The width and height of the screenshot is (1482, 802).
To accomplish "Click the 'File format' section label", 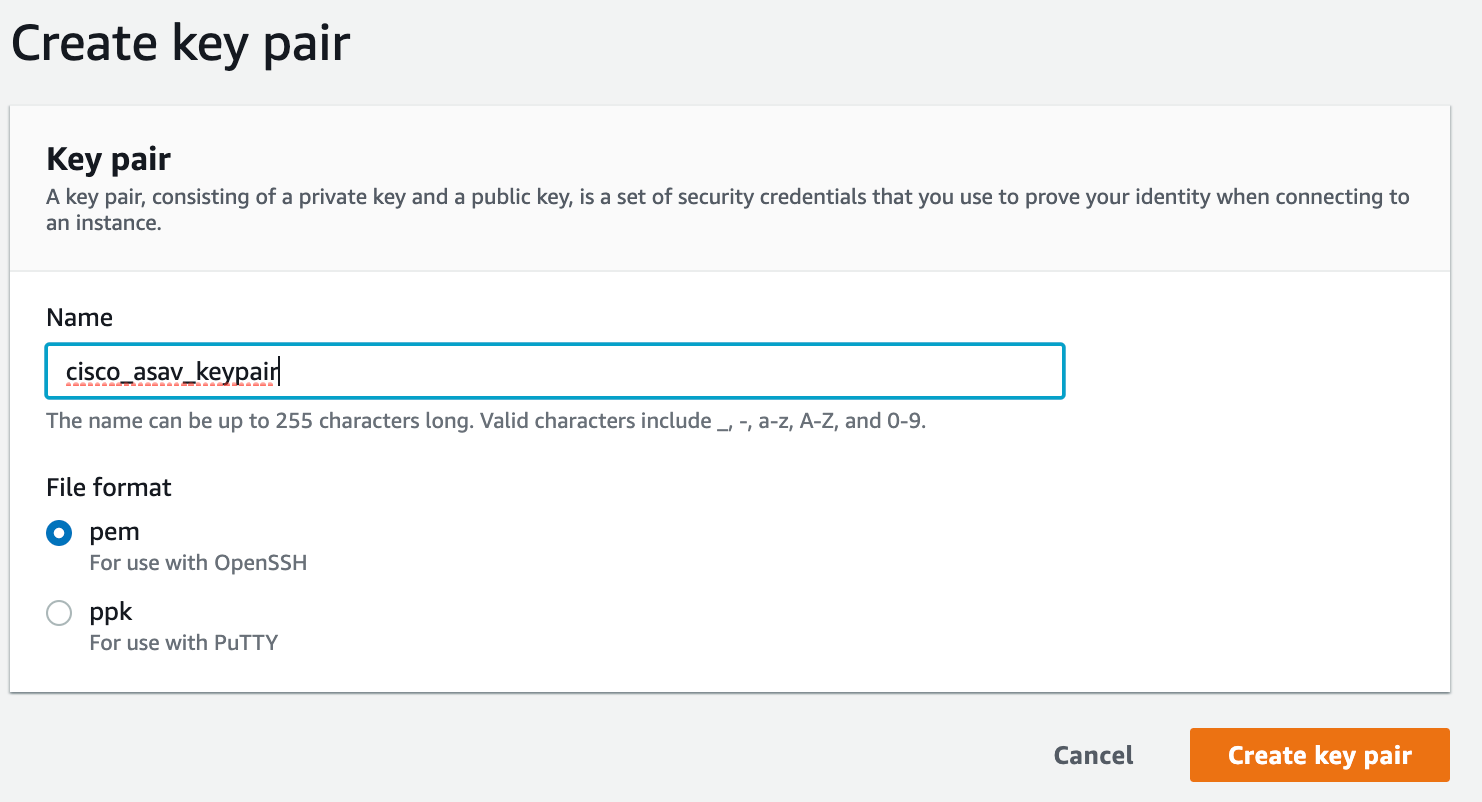I will pos(109,487).
